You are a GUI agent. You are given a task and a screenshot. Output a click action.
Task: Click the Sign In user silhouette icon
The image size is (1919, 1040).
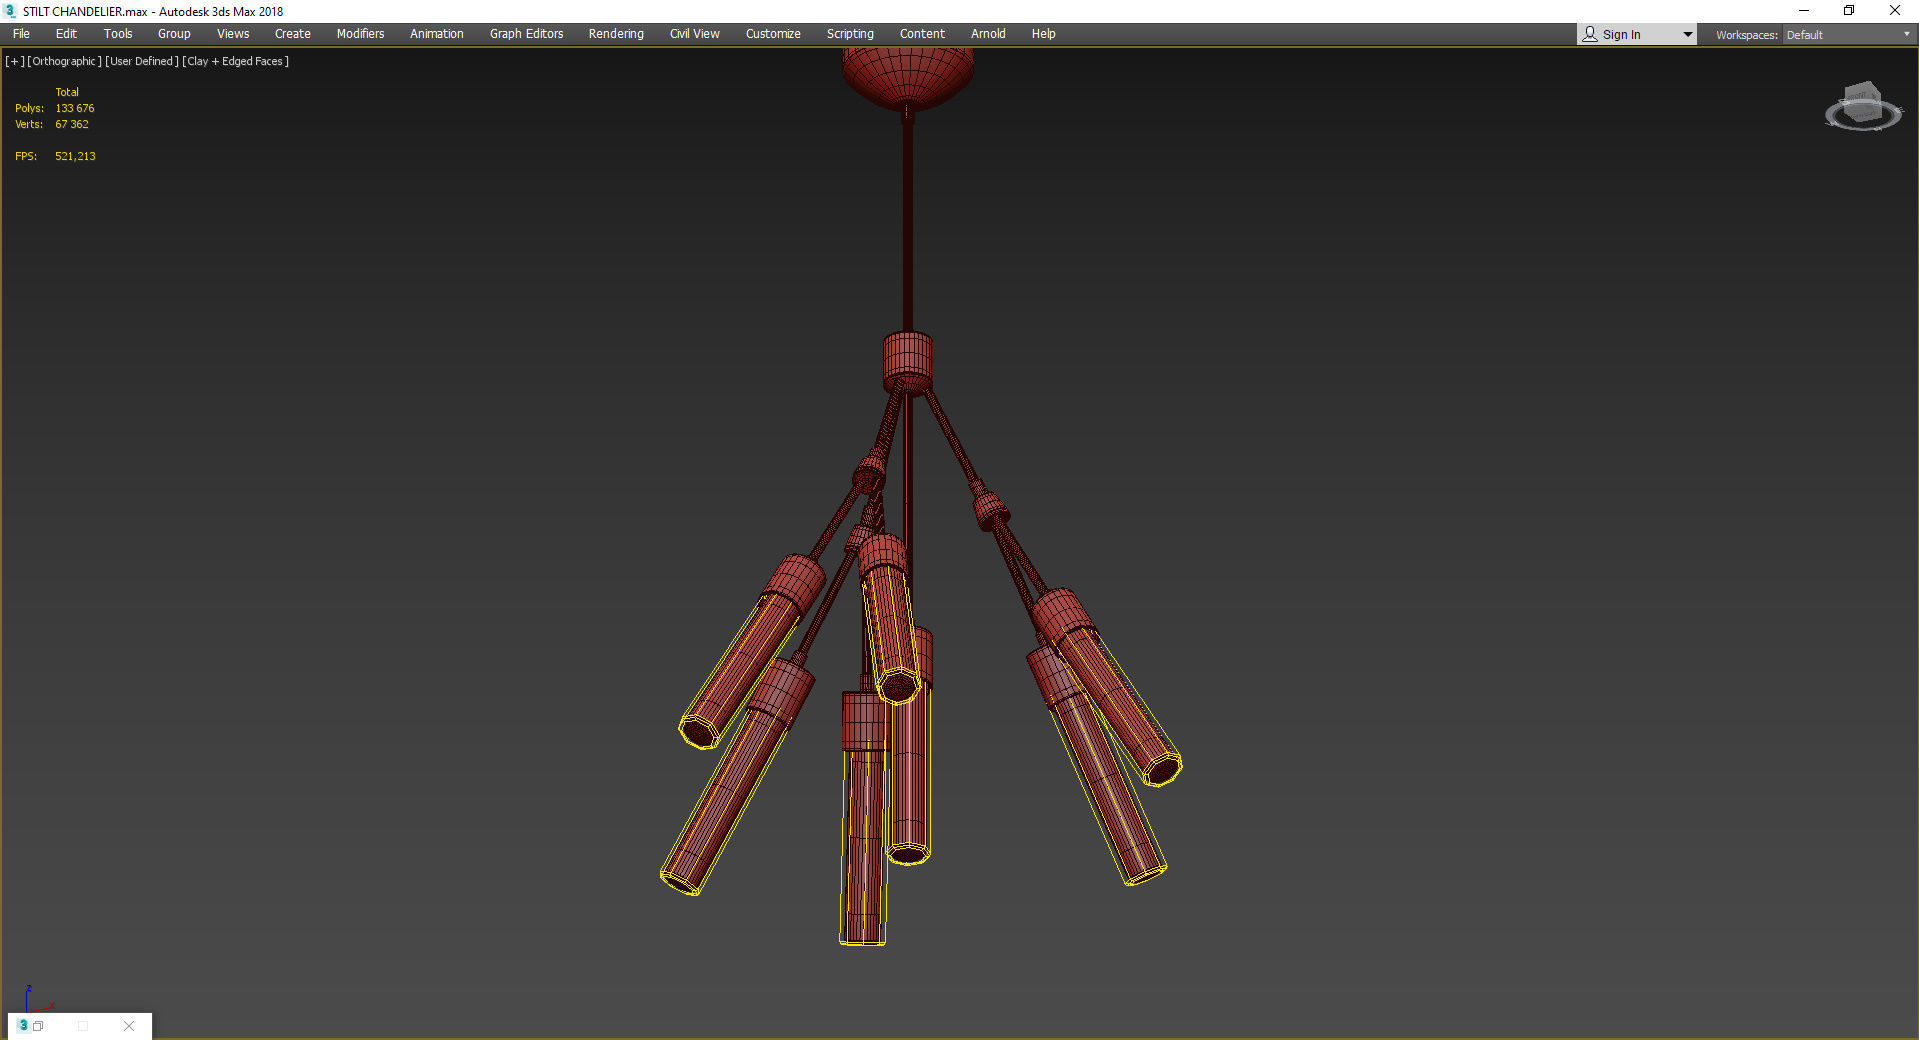pos(1590,34)
